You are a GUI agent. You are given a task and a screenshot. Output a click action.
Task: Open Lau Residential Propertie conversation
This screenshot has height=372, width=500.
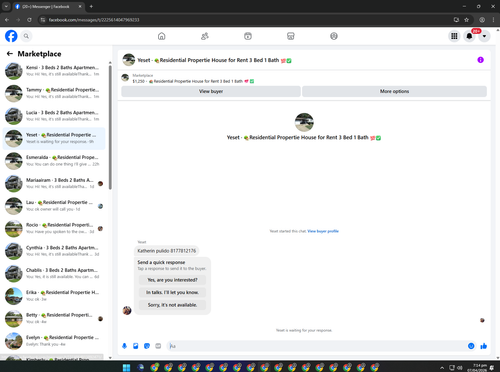54,206
